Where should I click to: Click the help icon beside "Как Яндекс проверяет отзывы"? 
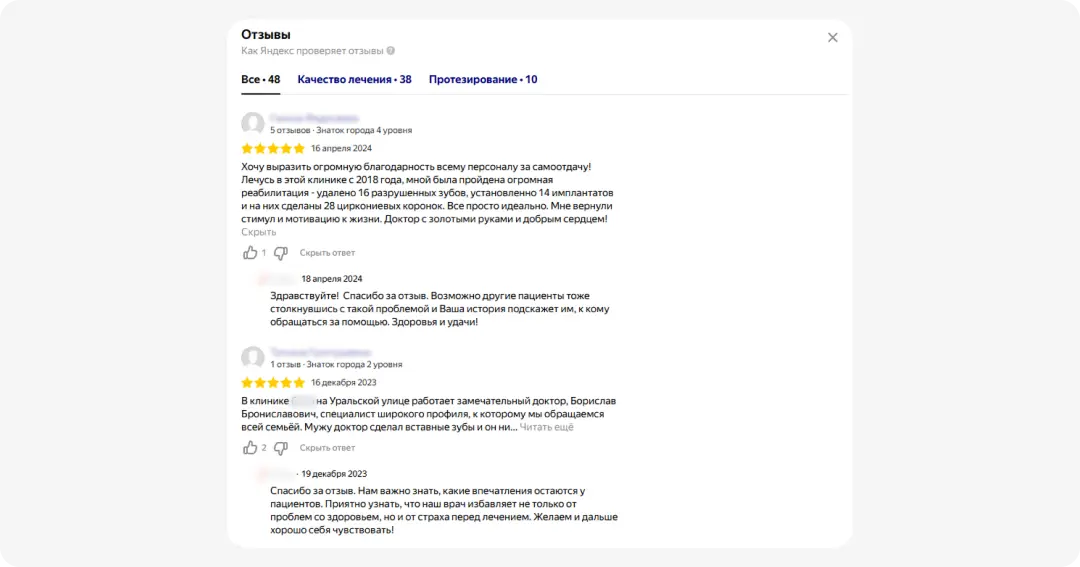[x=391, y=51]
